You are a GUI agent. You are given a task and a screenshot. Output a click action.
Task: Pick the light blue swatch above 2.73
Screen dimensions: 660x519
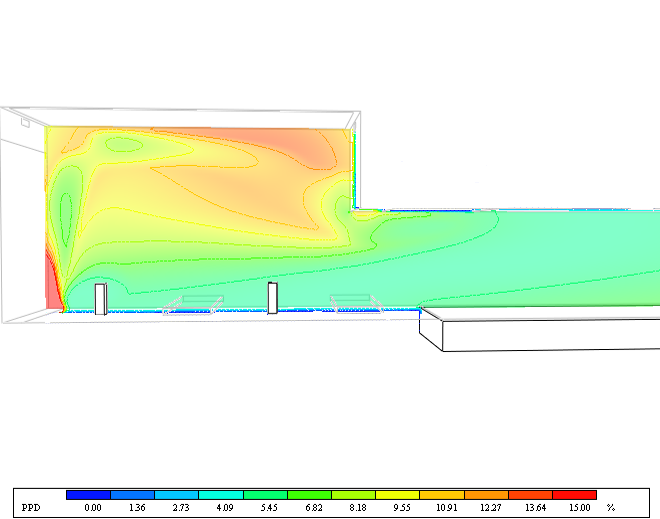click(177, 495)
